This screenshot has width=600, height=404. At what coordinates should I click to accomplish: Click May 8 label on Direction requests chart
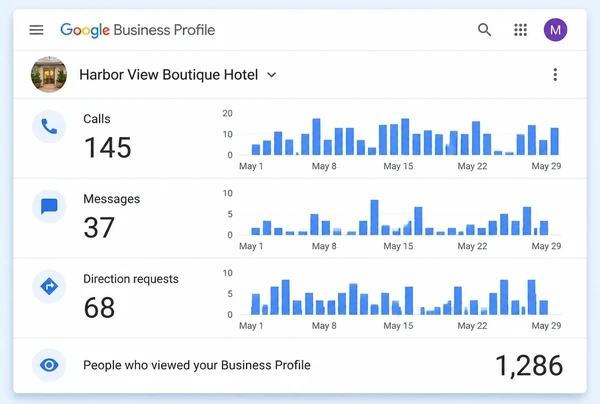coord(324,326)
